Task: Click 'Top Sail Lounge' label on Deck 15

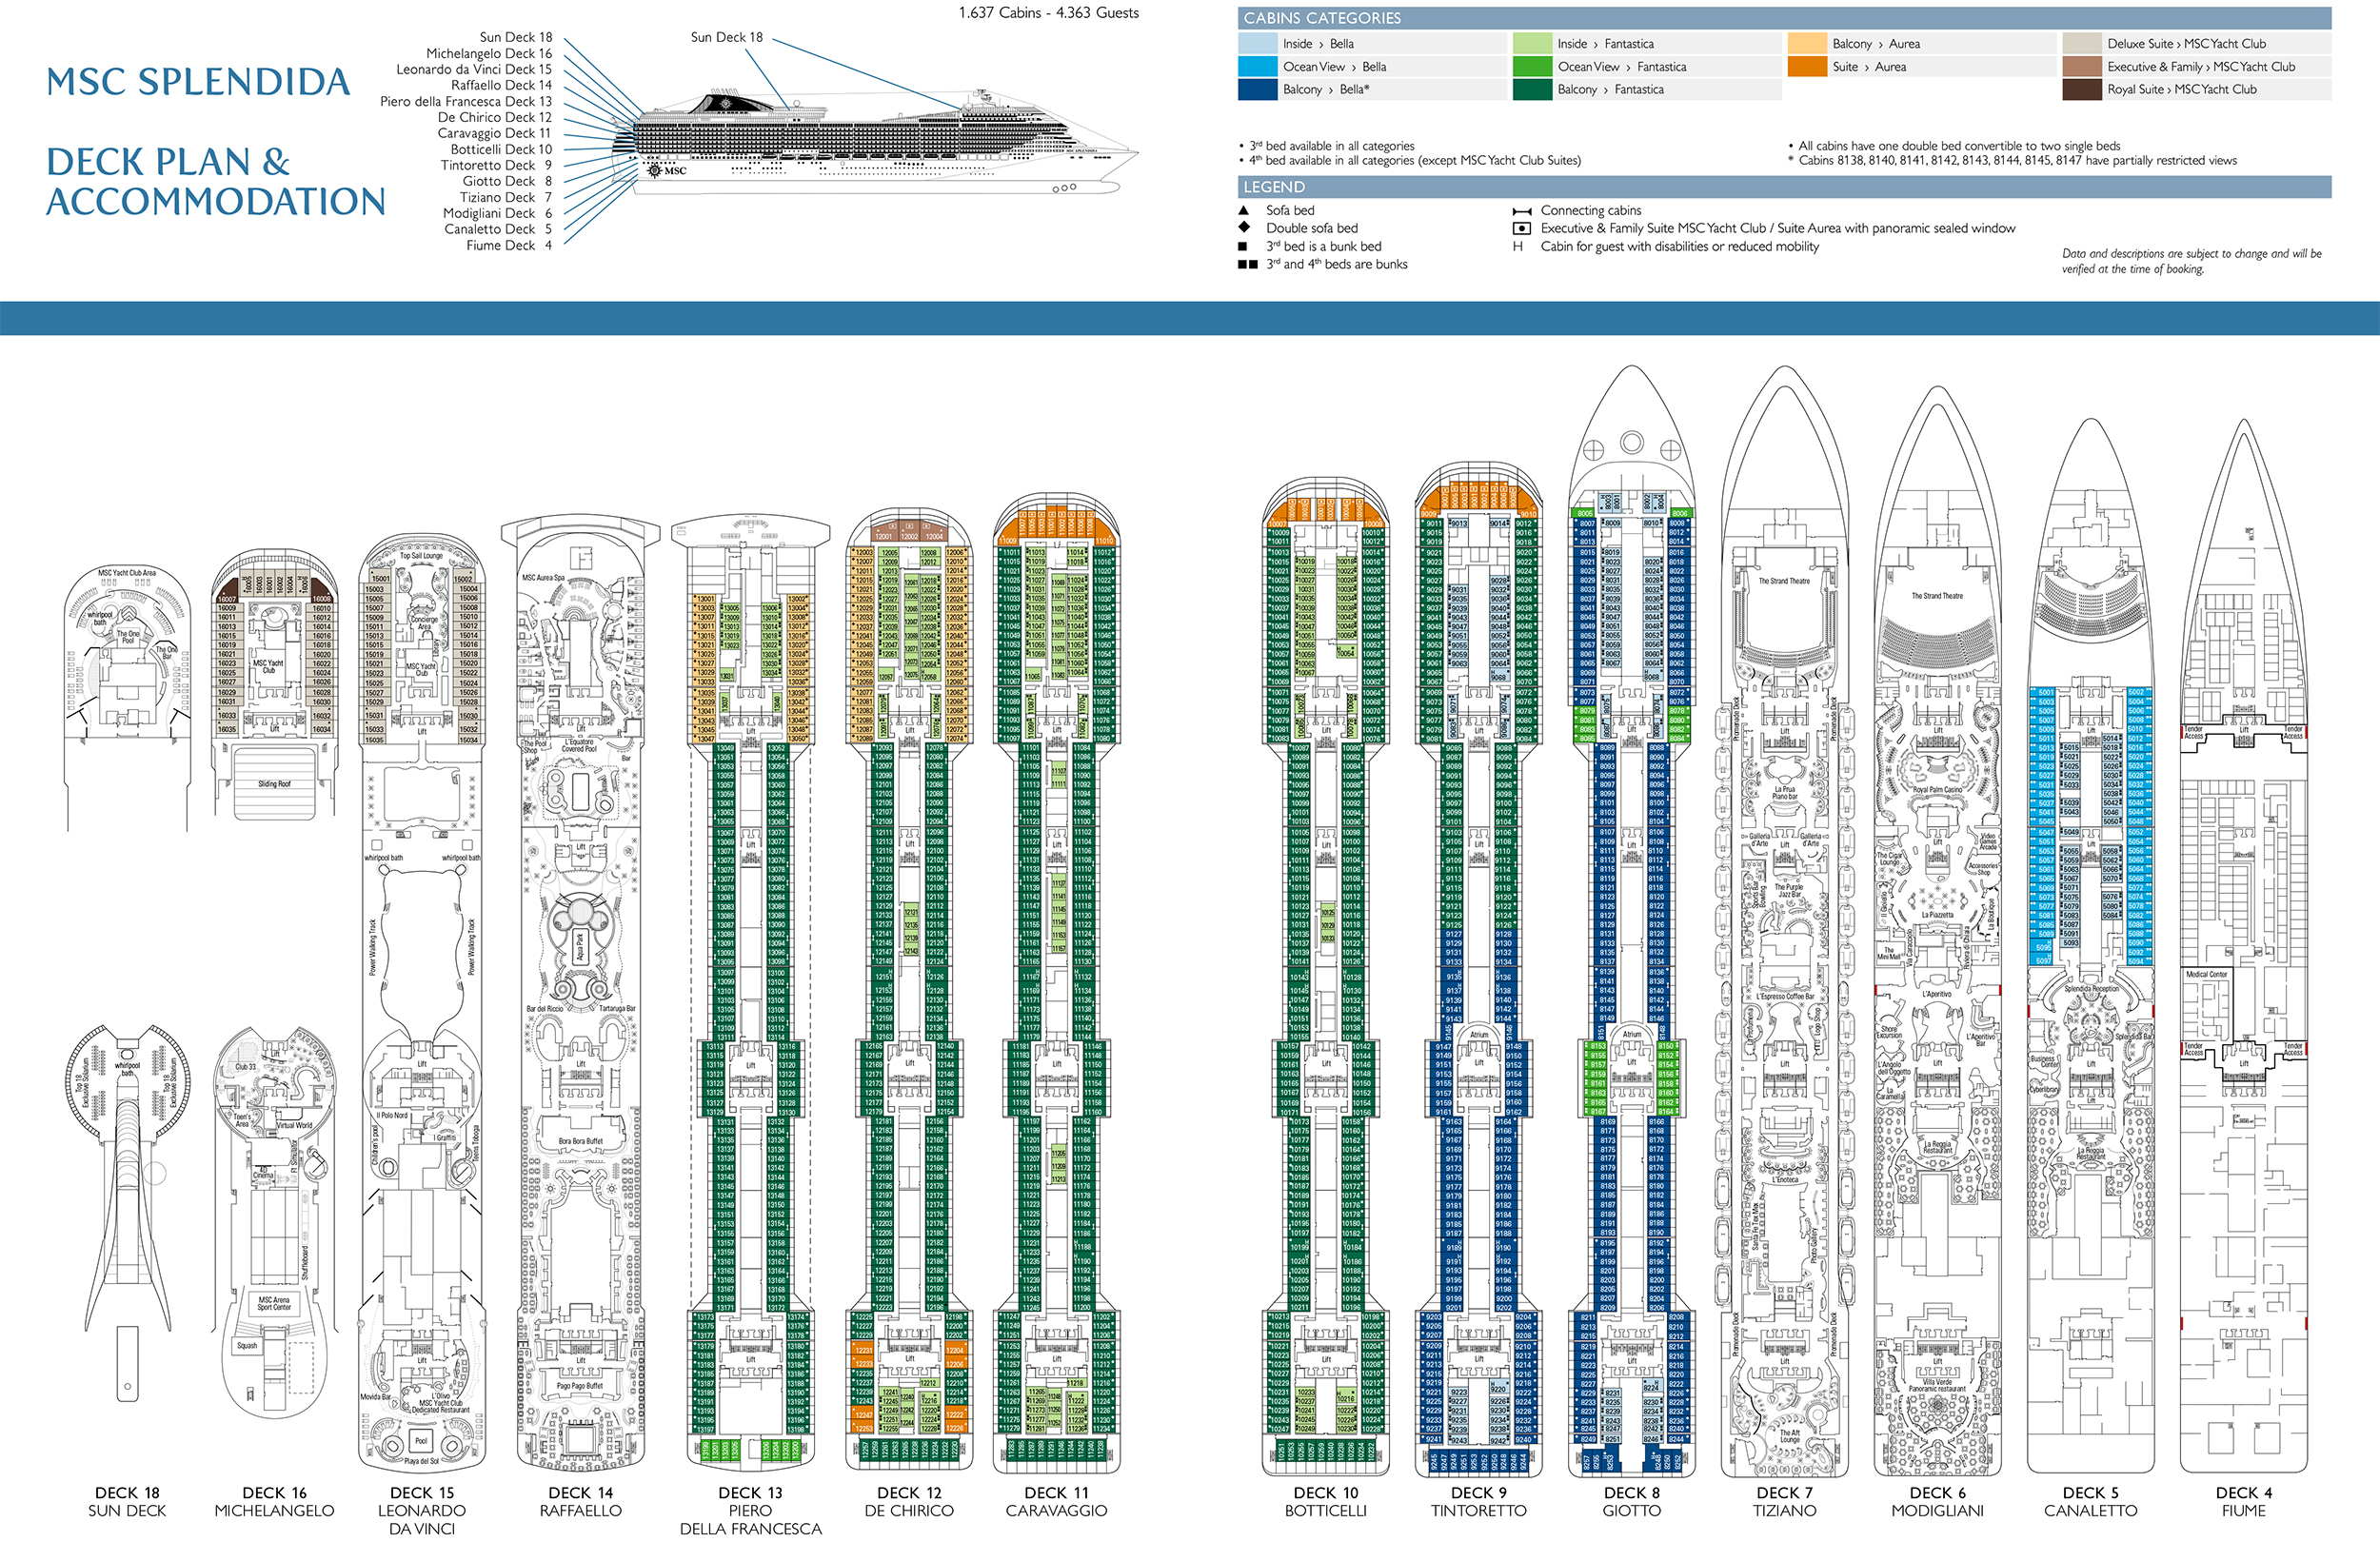Action: click(x=421, y=556)
